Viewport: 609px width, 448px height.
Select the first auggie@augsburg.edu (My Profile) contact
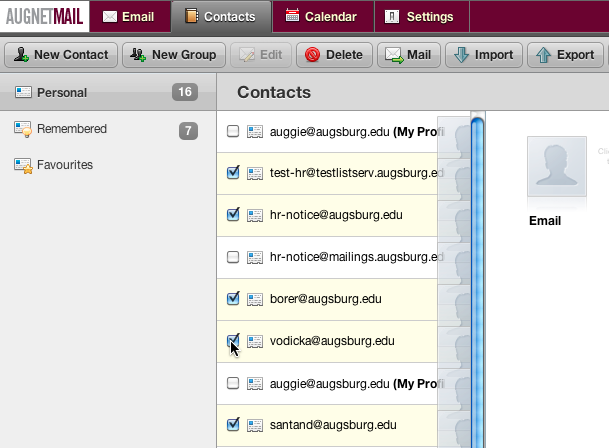(343, 132)
